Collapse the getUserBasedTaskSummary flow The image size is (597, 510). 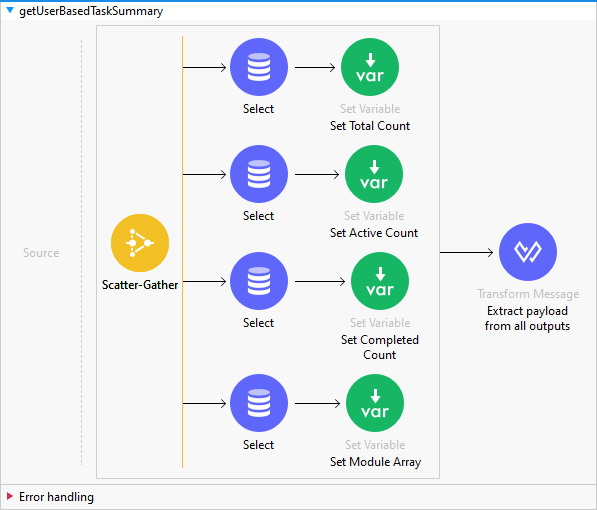click(10, 10)
